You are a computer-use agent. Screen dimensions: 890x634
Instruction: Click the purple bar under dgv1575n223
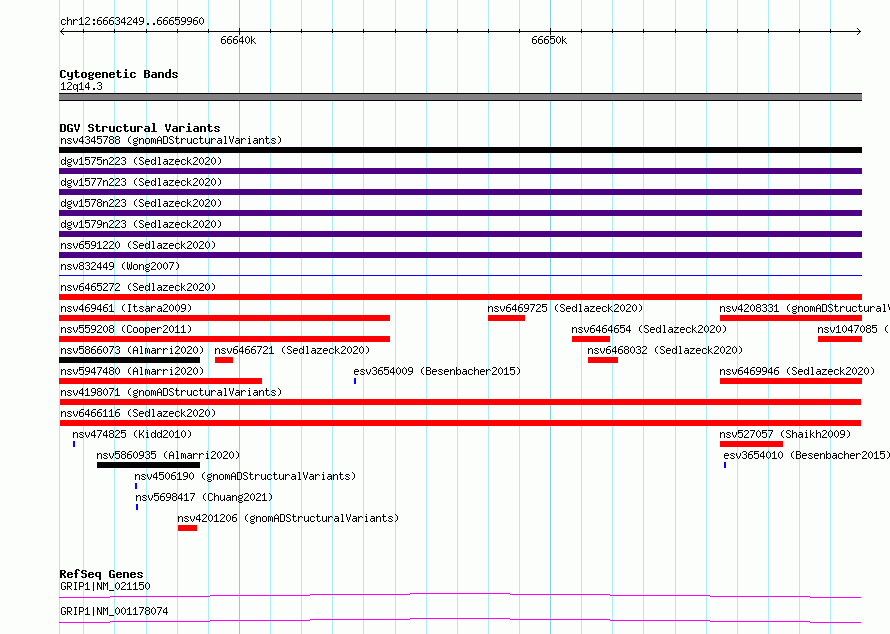coord(460,171)
